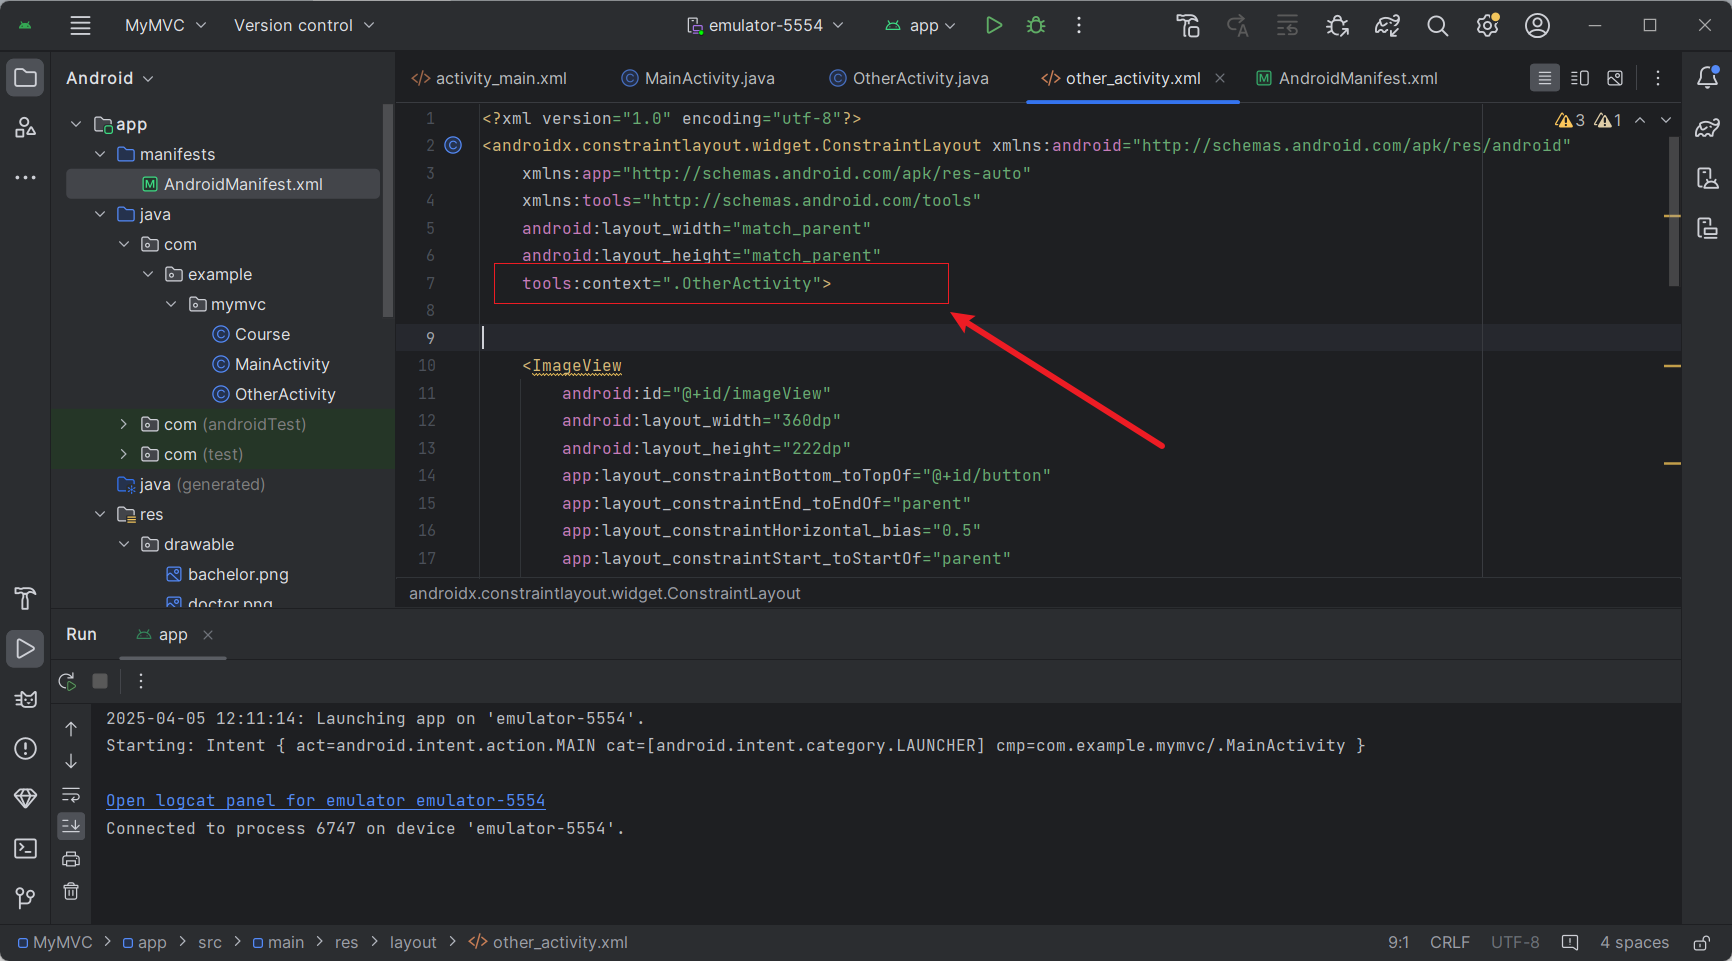
Task: Rerun the app in Run panel
Action: pos(67,681)
